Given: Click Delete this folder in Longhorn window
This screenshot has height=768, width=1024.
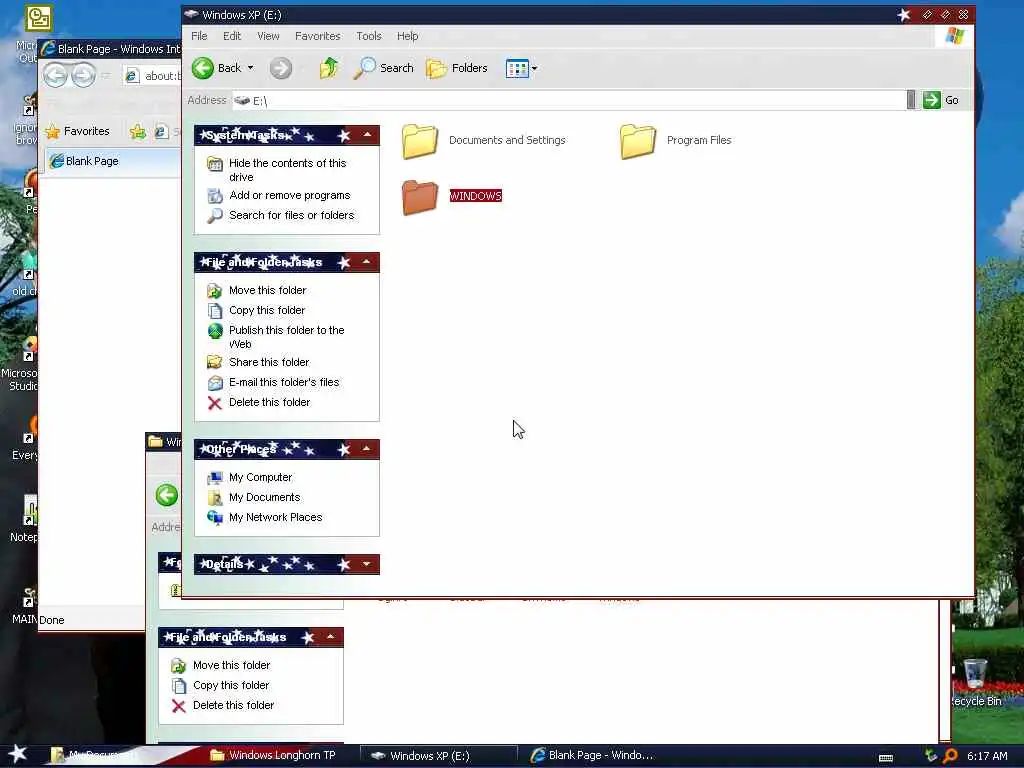Looking at the screenshot, I should click(233, 705).
